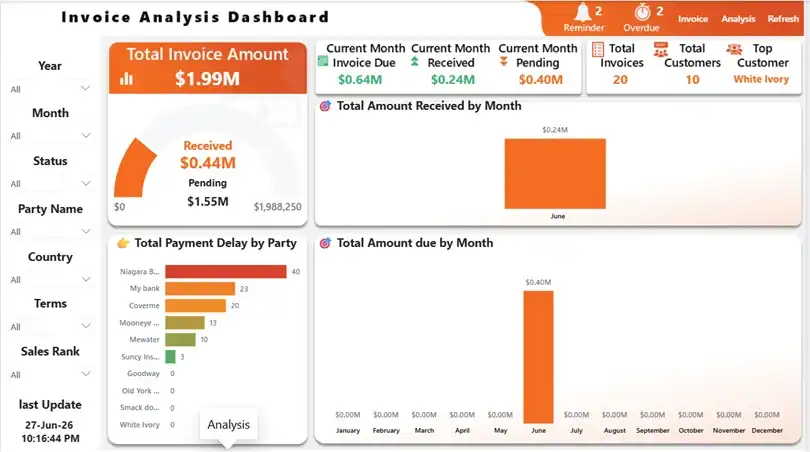Image resolution: width=810 pixels, height=452 pixels.
Task: Click the September axis label
Action: (x=652, y=430)
